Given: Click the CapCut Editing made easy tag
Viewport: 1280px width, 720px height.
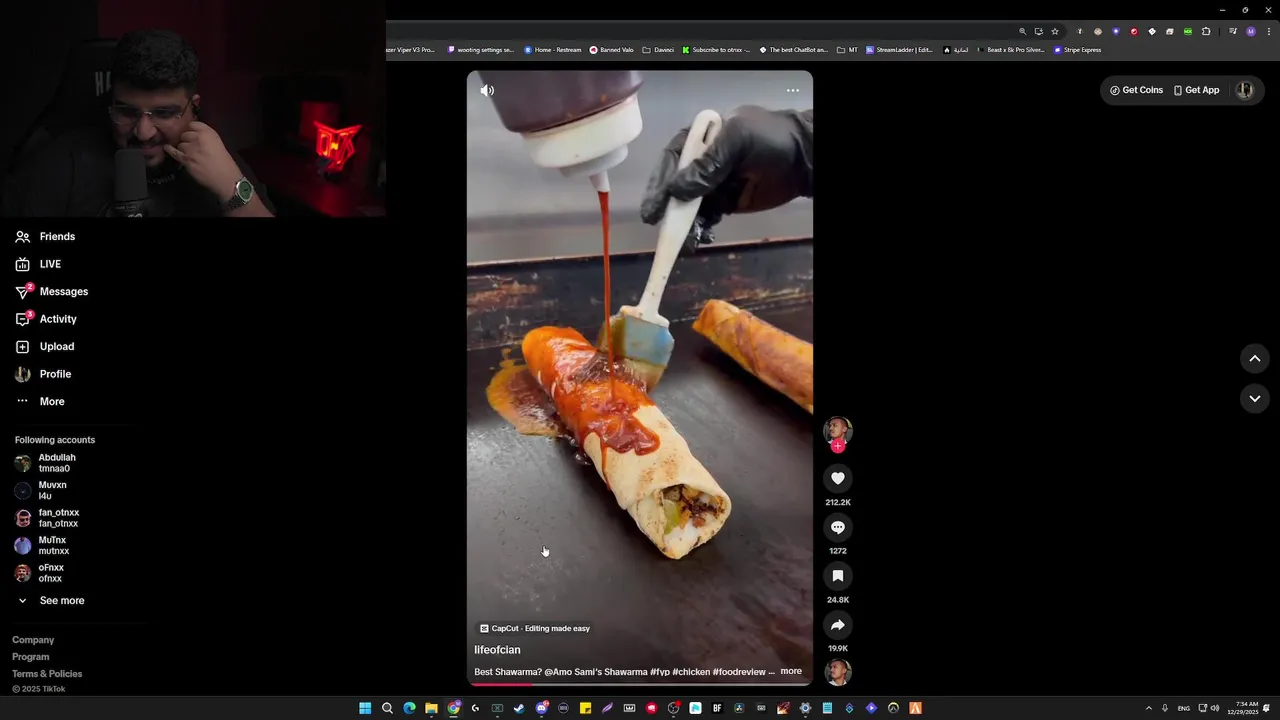Looking at the screenshot, I should click(x=535, y=628).
